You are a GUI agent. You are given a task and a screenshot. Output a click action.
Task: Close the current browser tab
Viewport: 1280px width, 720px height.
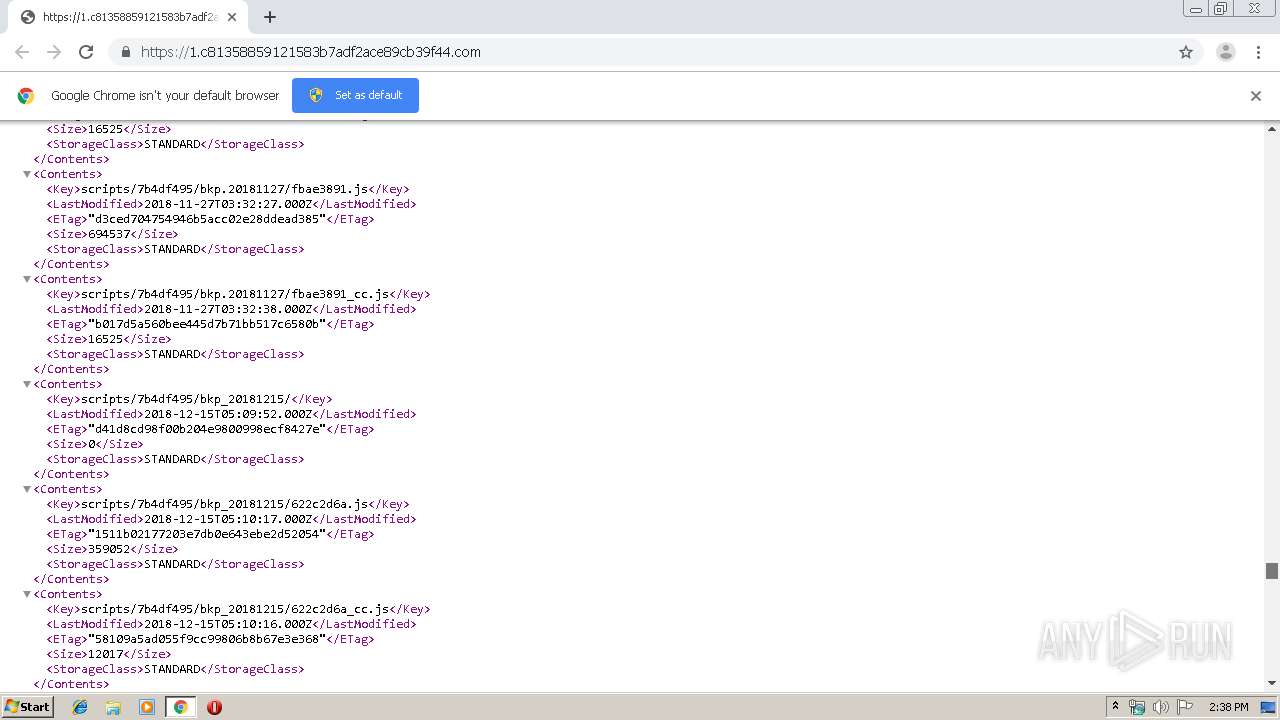[232, 17]
